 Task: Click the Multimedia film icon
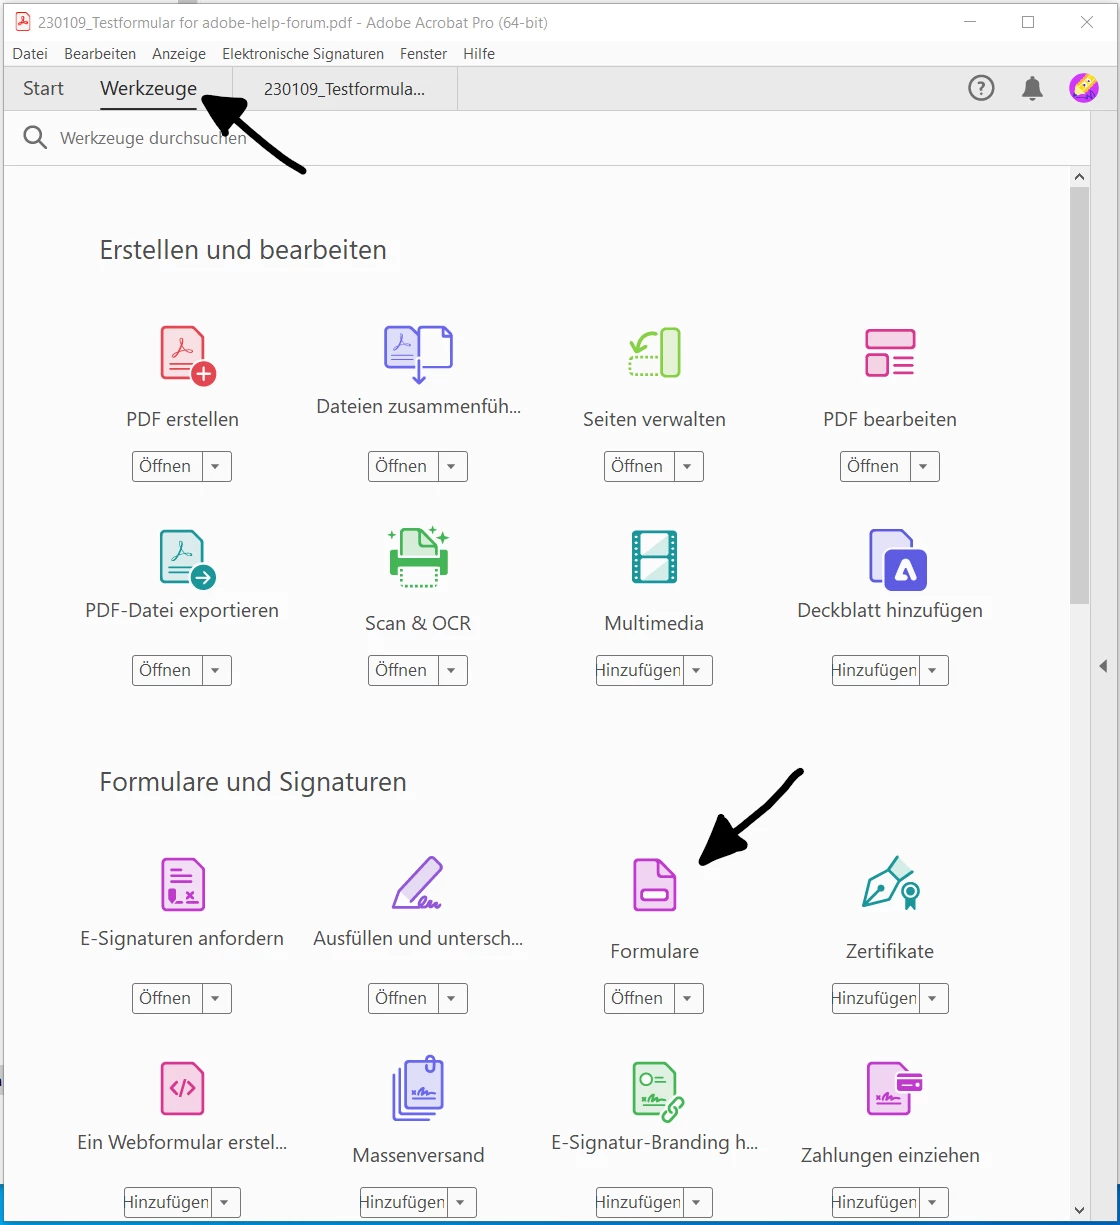pyautogui.click(x=654, y=557)
